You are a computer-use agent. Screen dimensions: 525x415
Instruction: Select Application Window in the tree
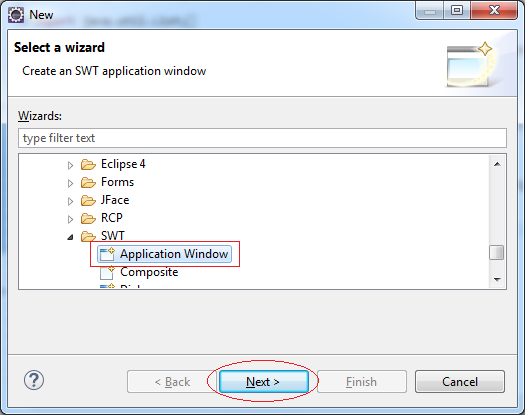[164, 254]
